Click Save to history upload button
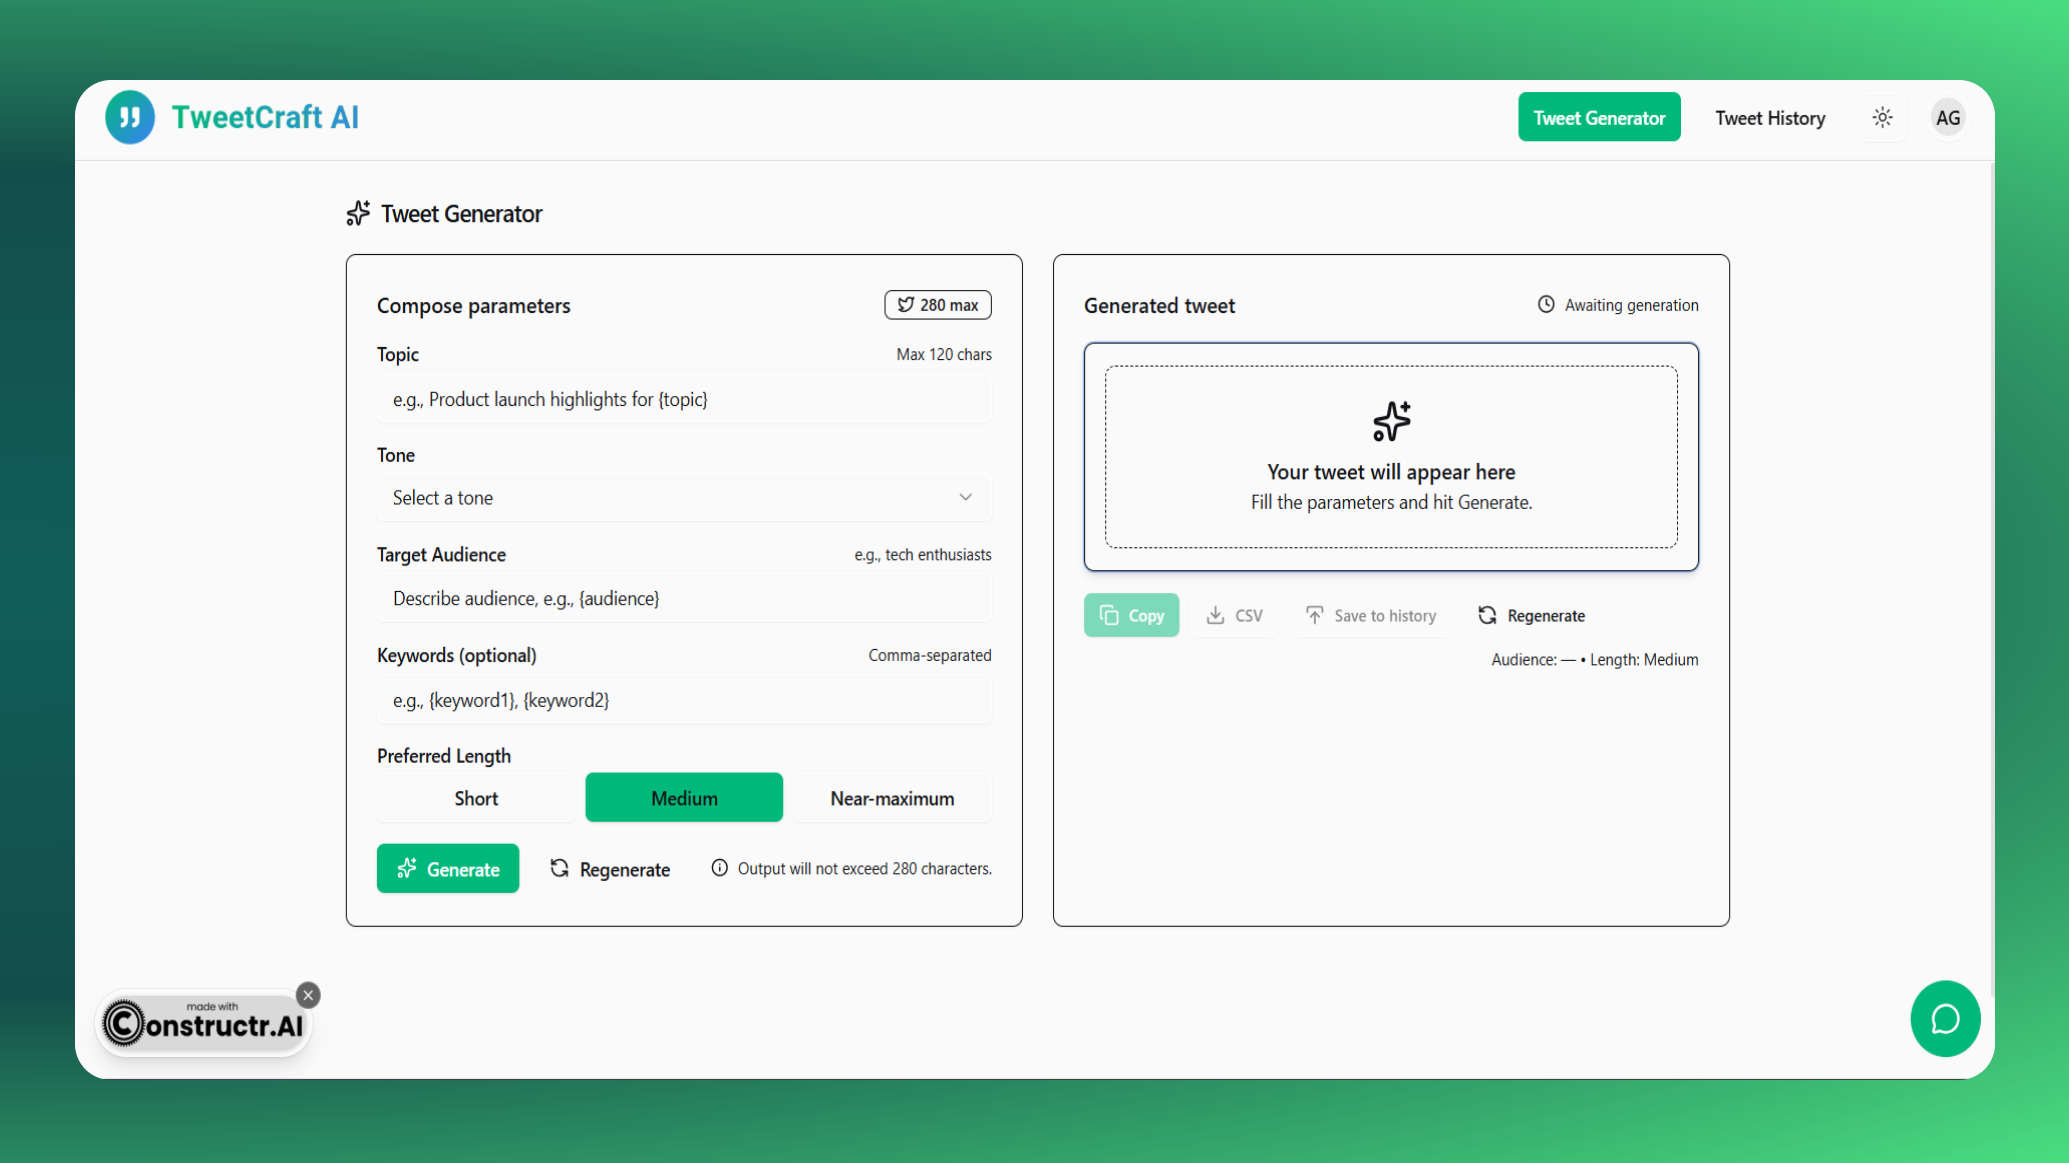The height and width of the screenshot is (1163, 2069). point(1370,615)
